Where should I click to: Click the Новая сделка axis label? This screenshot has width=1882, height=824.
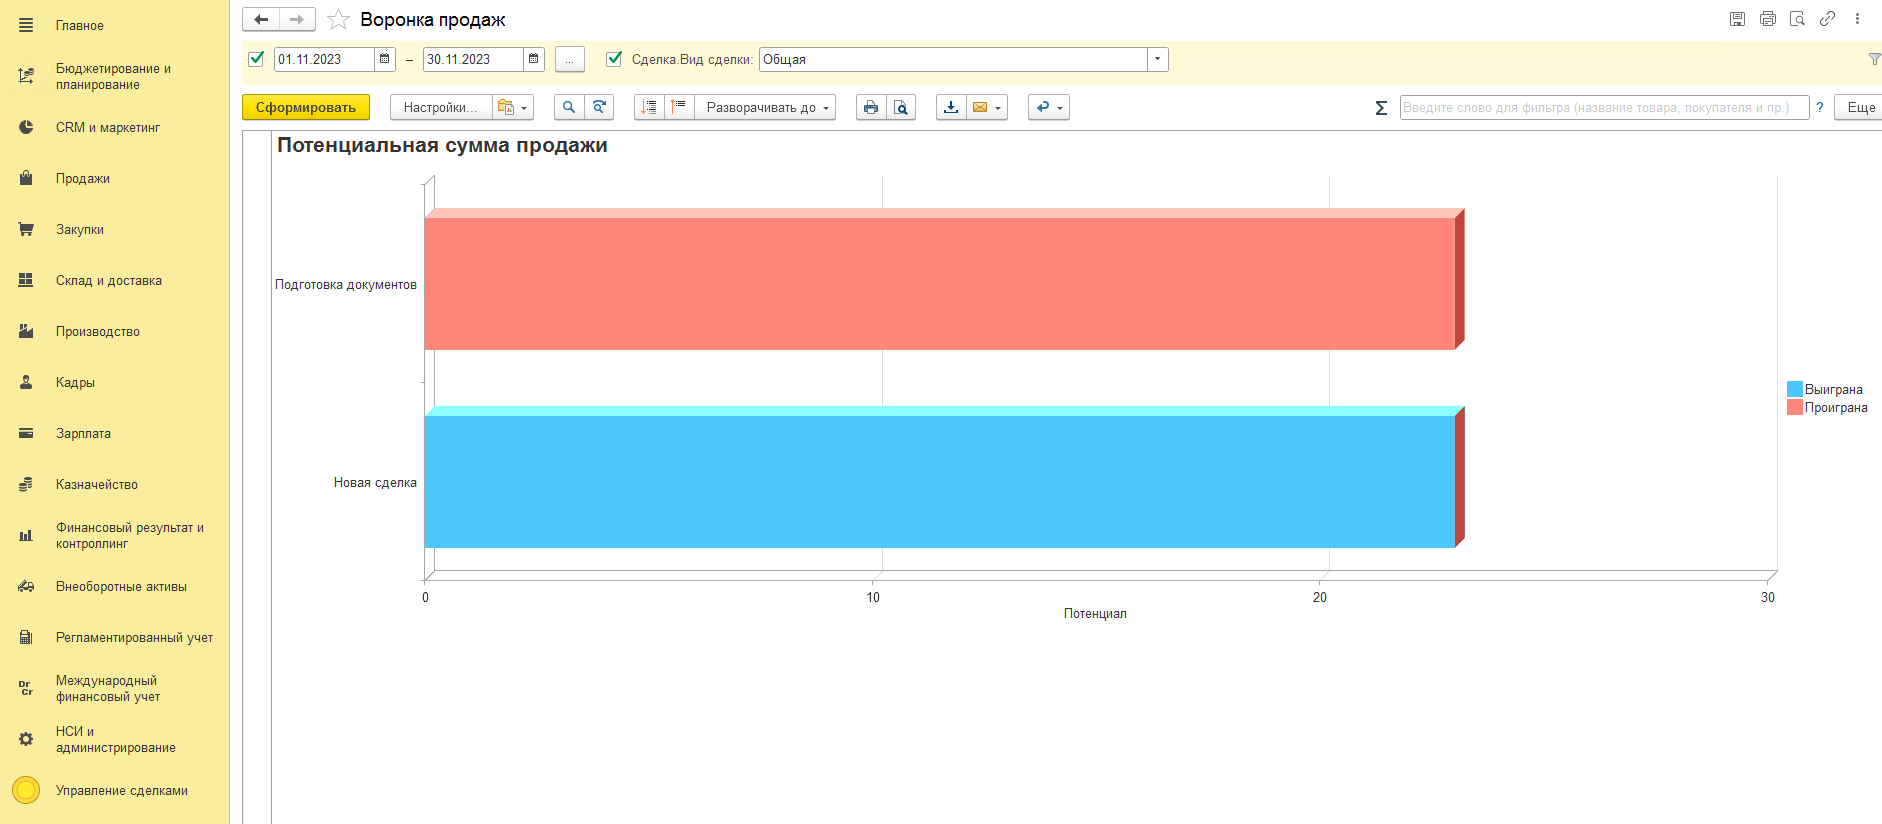pos(375,482)
